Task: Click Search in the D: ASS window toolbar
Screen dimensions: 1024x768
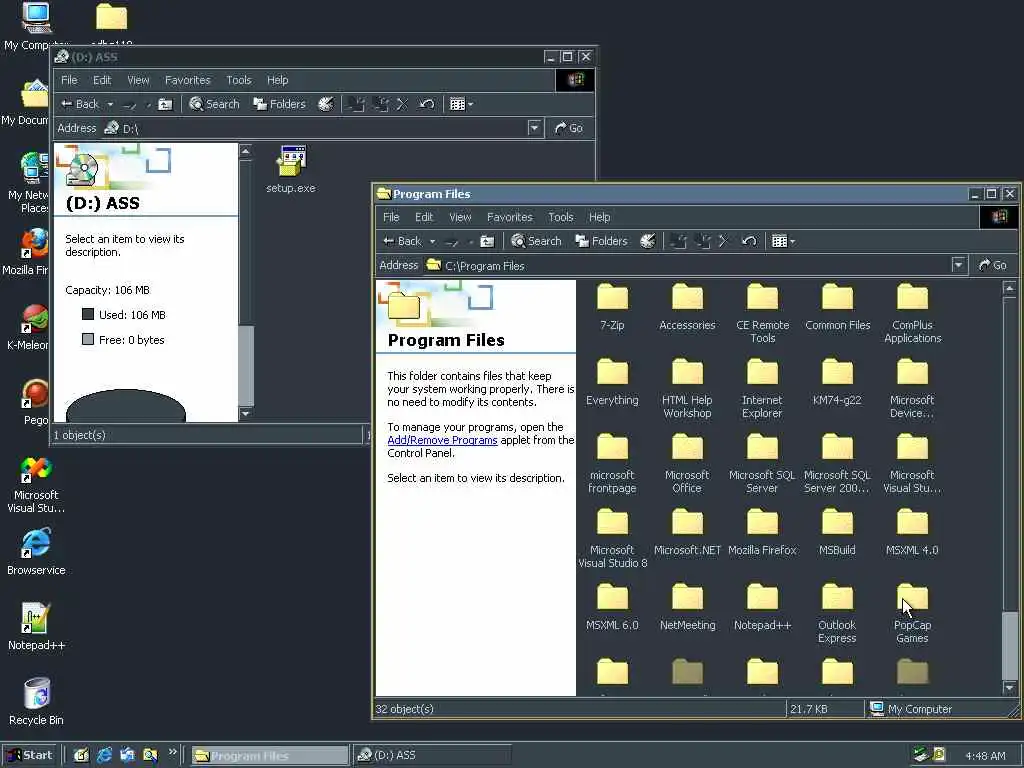Action: [x=214, y=104]
